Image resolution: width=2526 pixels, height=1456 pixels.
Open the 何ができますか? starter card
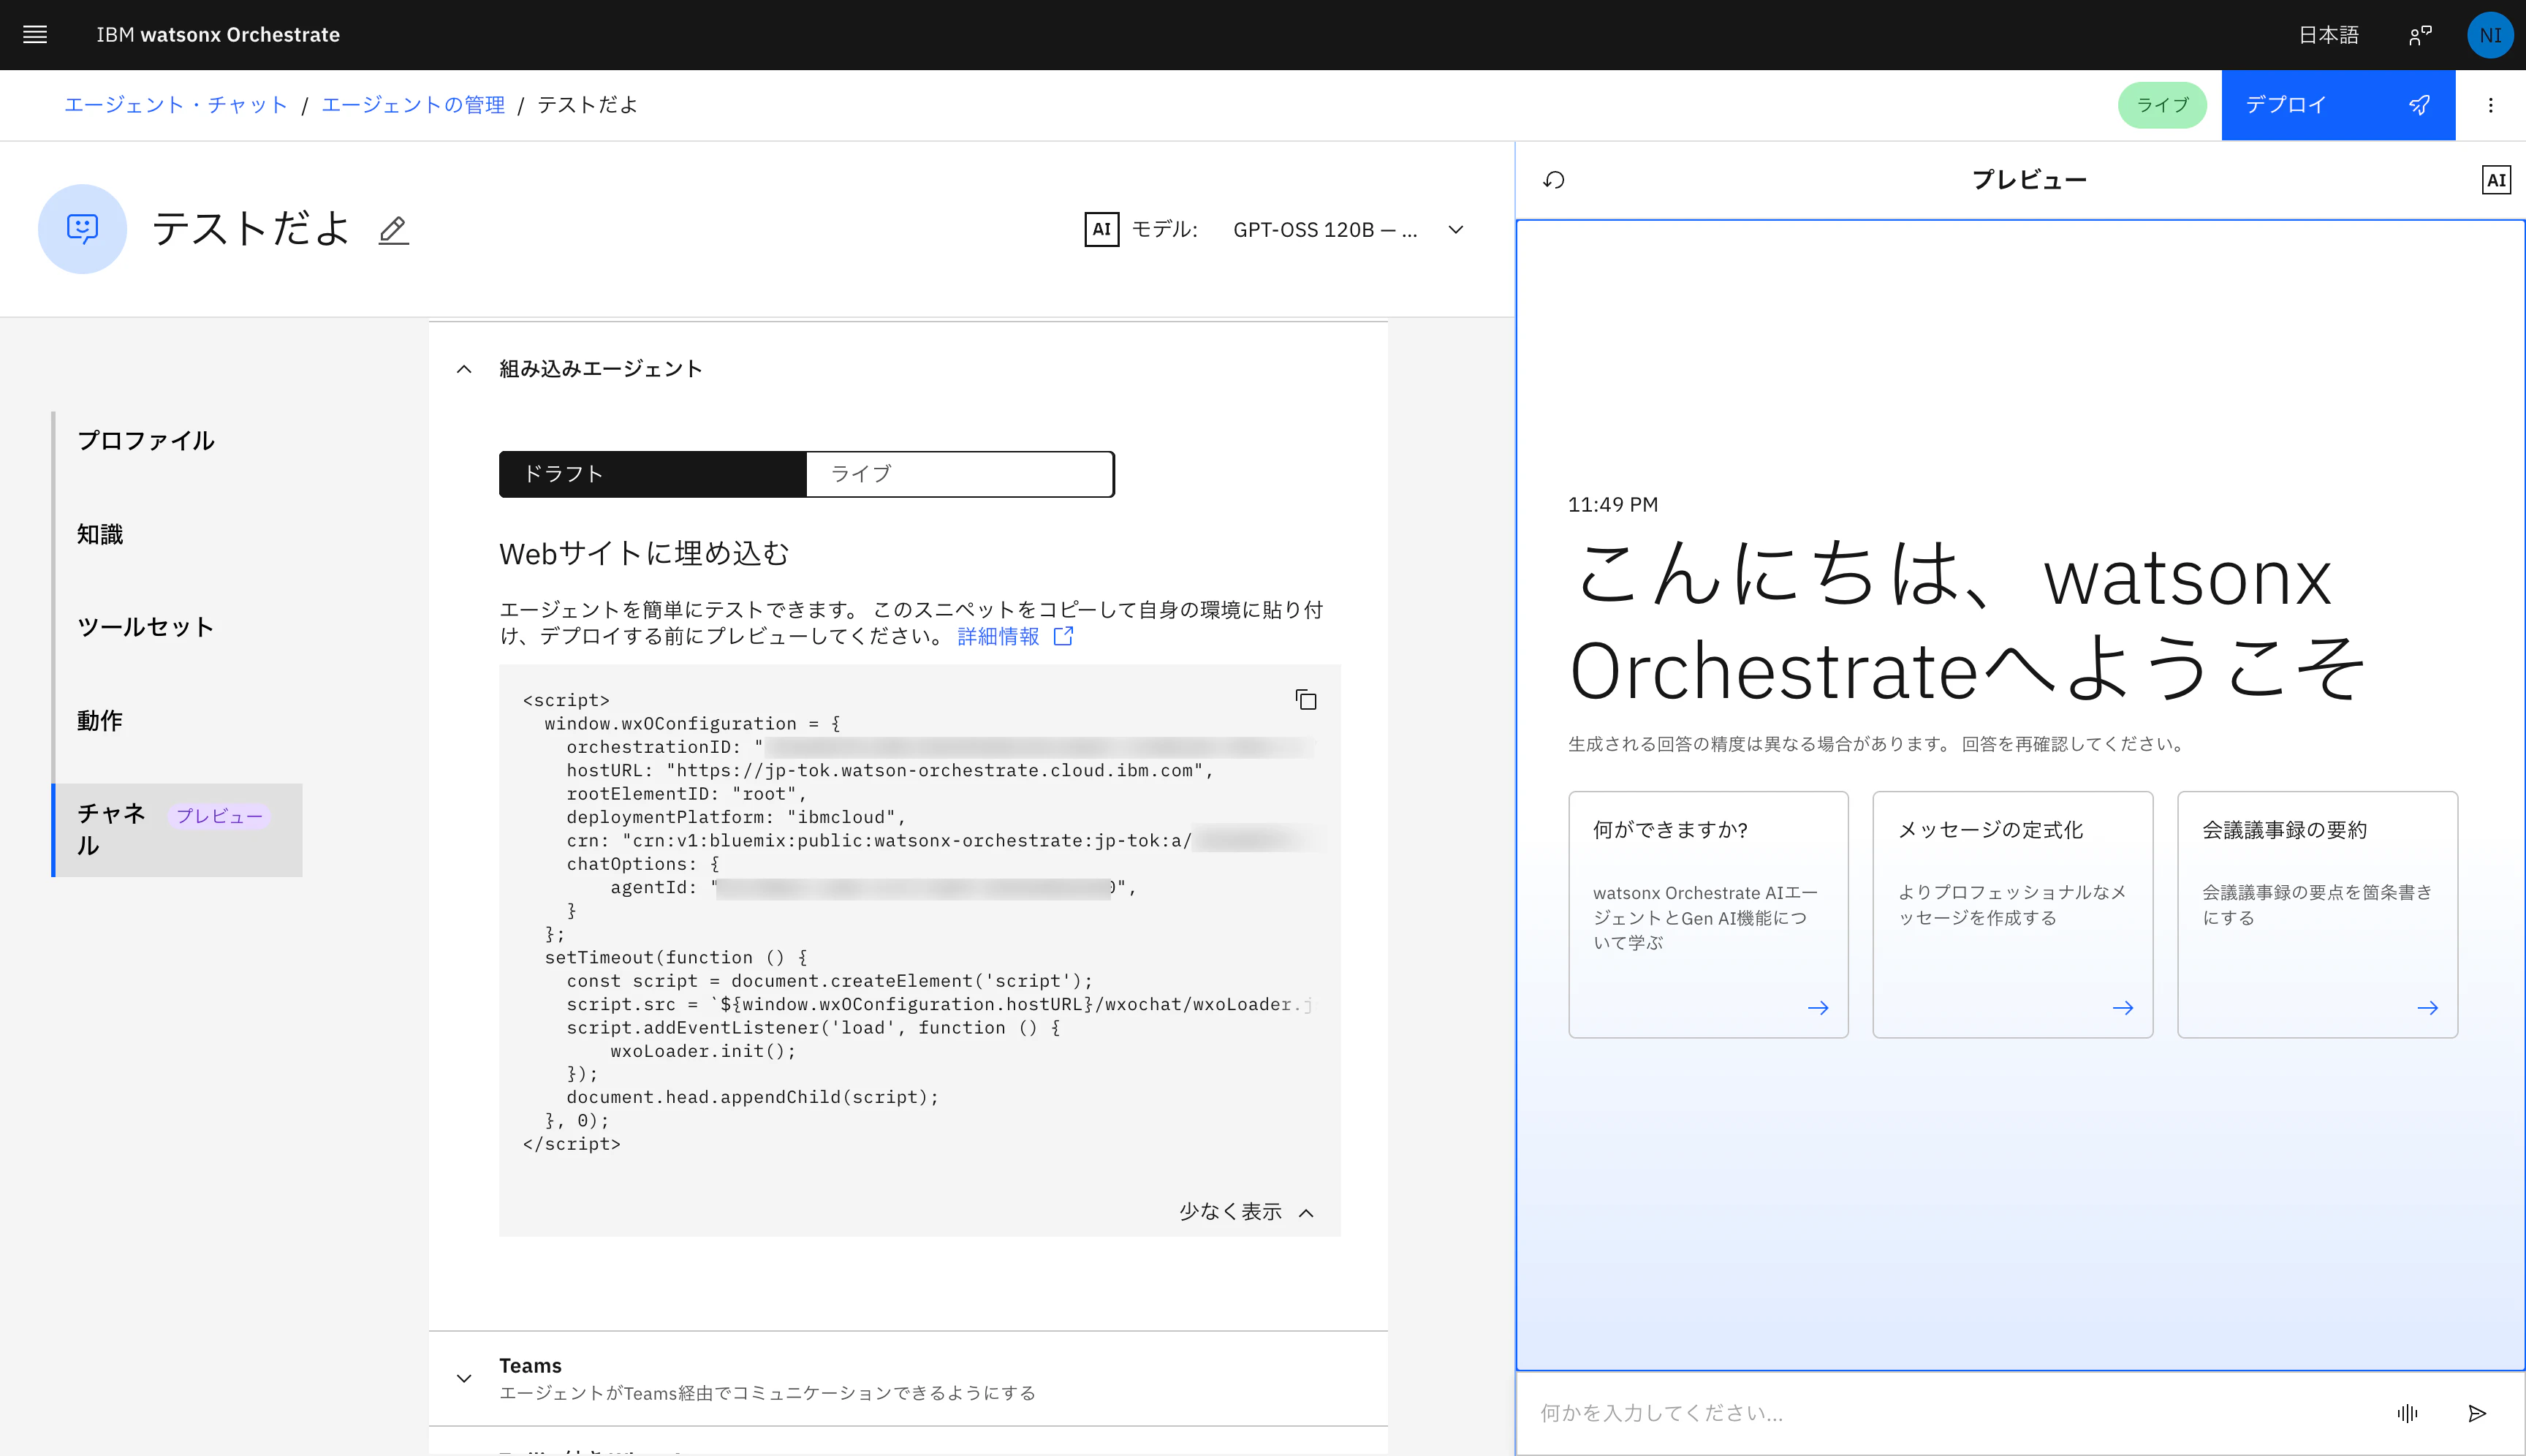click(1708, 914)
